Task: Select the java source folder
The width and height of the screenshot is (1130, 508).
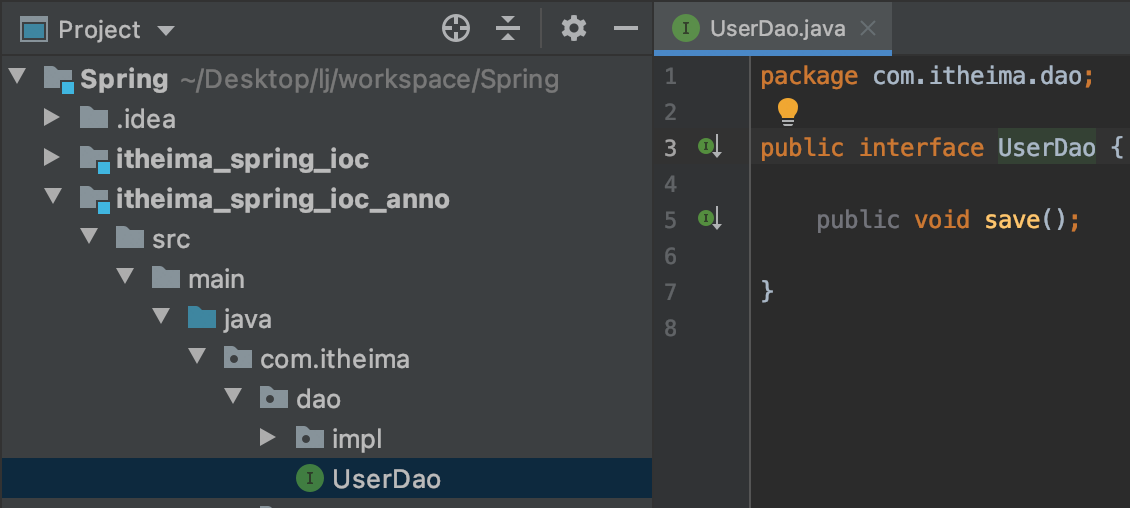Action: coord(247,319)
